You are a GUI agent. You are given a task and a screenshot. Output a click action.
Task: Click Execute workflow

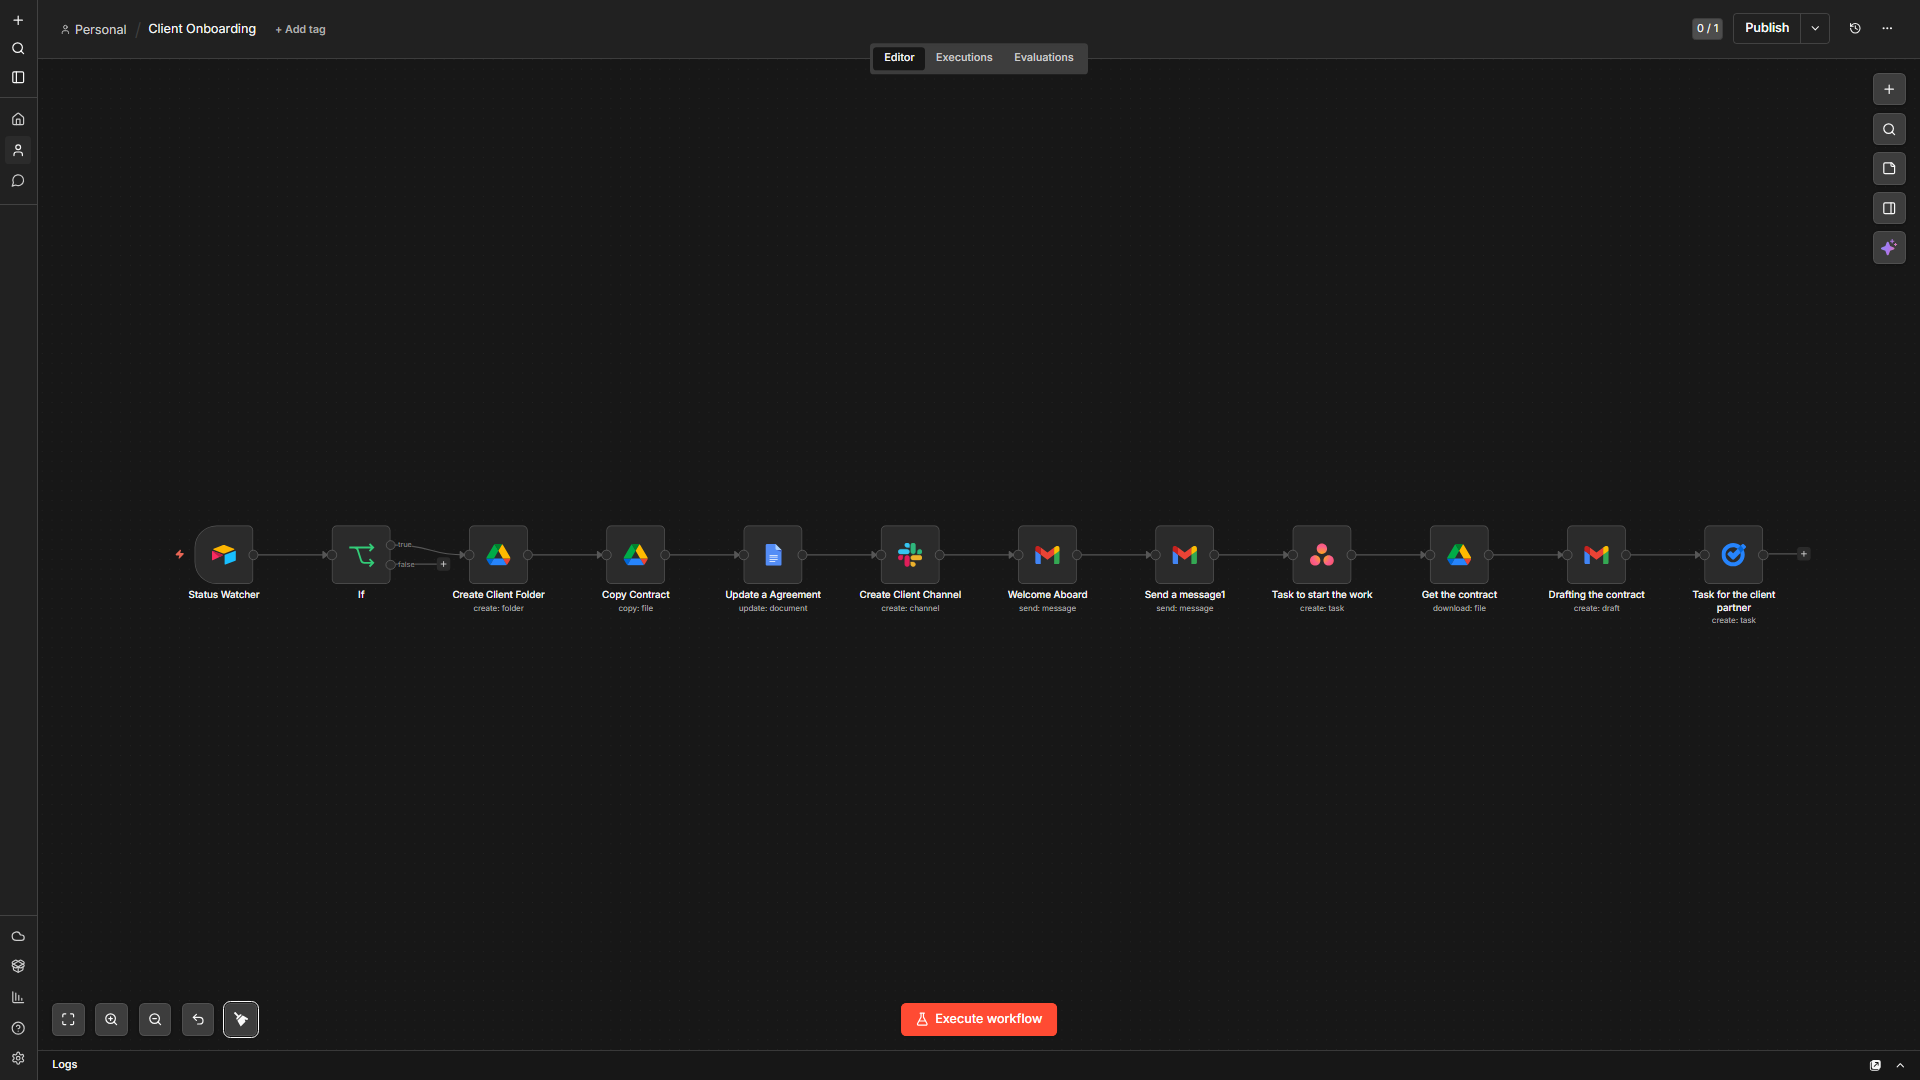979,1019
